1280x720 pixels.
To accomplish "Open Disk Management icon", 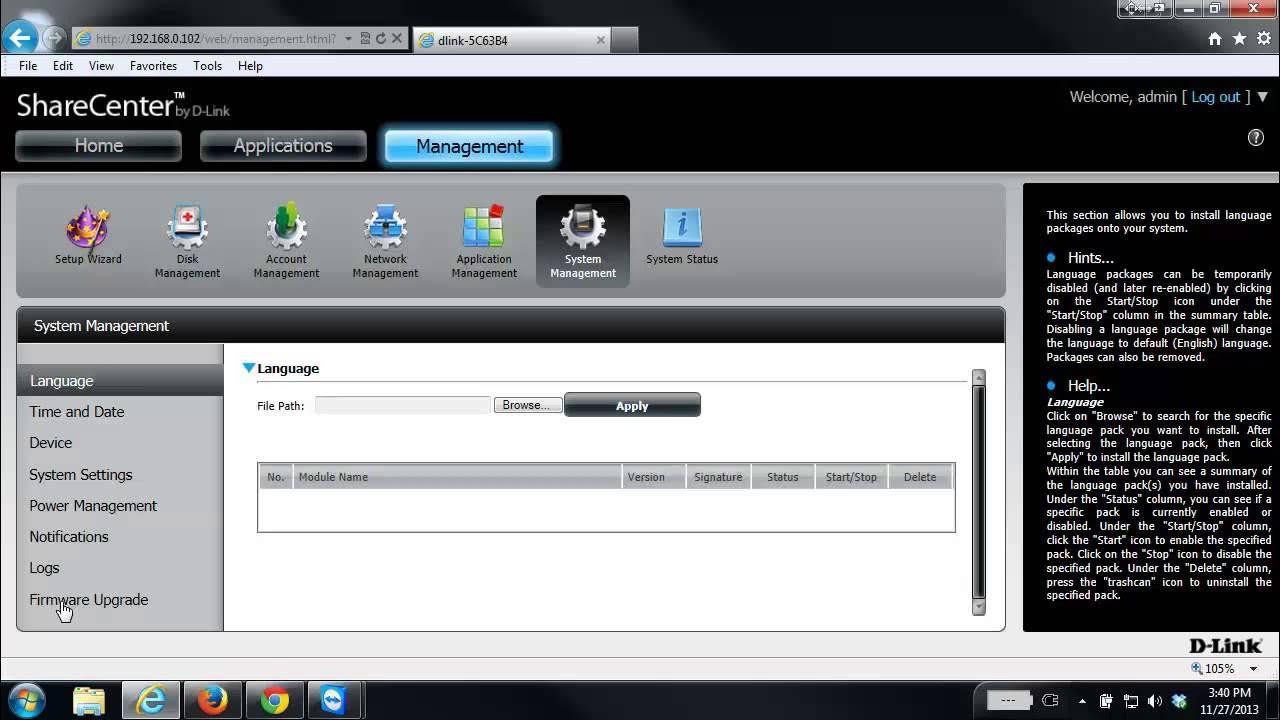I will point(187,242).
